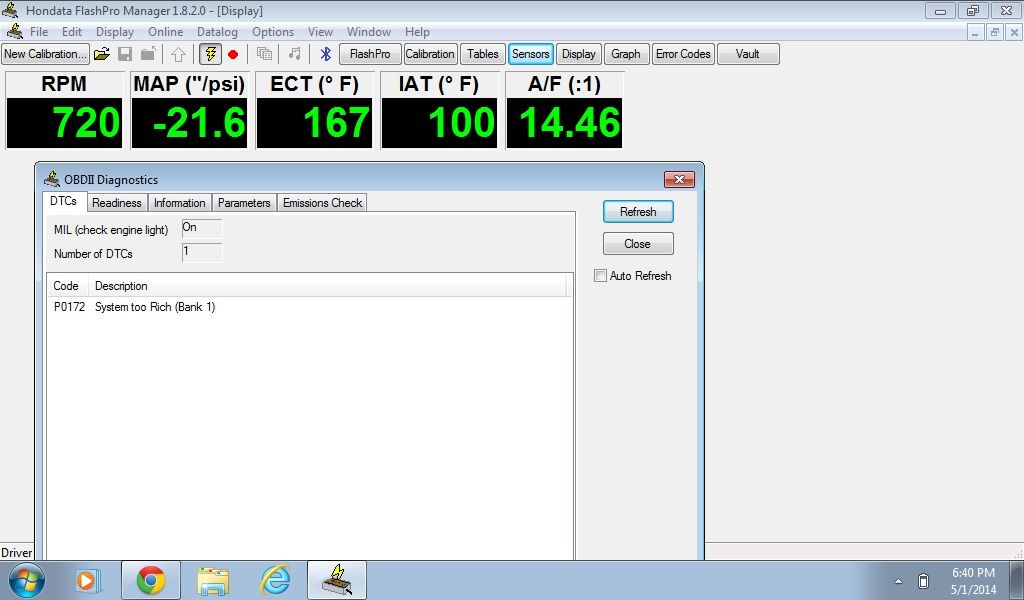Launch Google Chrome from taskbar
1024x600 pixels.
pyautogui.click(x=151, y=580)
